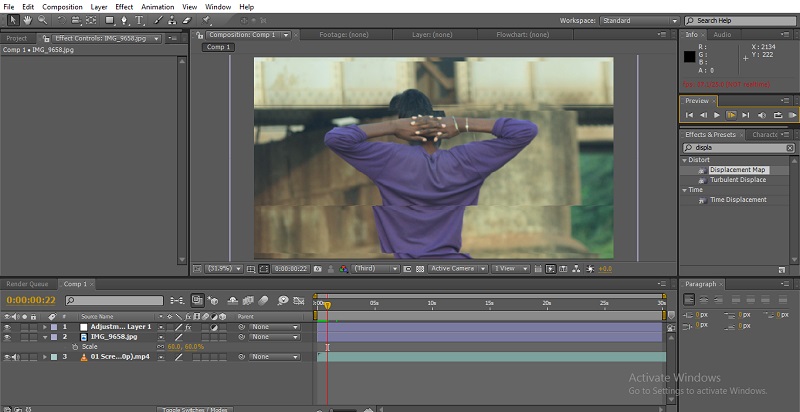Play the preview
This screenshot has height=412, width=800.
[x=717, y=115]
